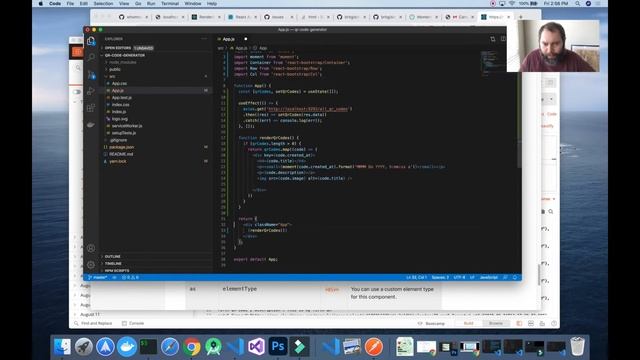This screenshot has height=360, width=640.
Task: Open a new tab in Chrome window
Action: pos(520,17)
